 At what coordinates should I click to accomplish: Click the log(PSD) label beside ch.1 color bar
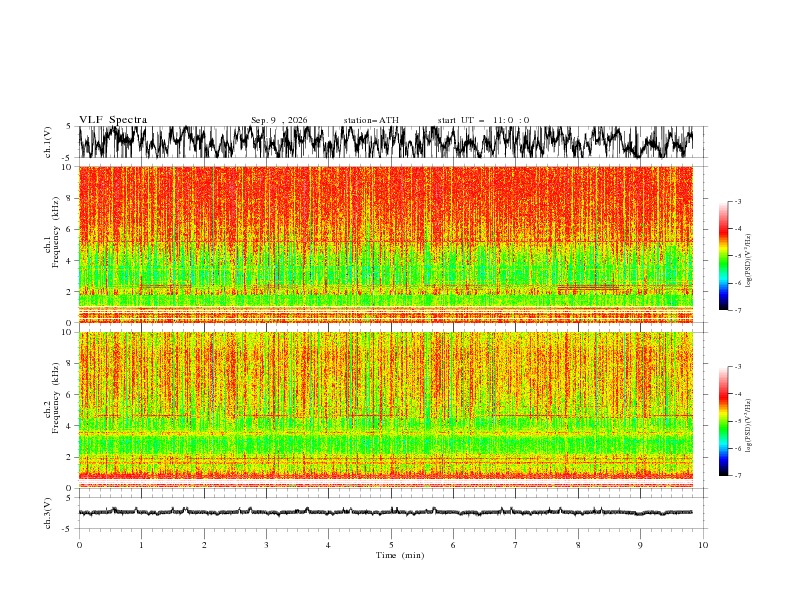[x=748, y=261]
